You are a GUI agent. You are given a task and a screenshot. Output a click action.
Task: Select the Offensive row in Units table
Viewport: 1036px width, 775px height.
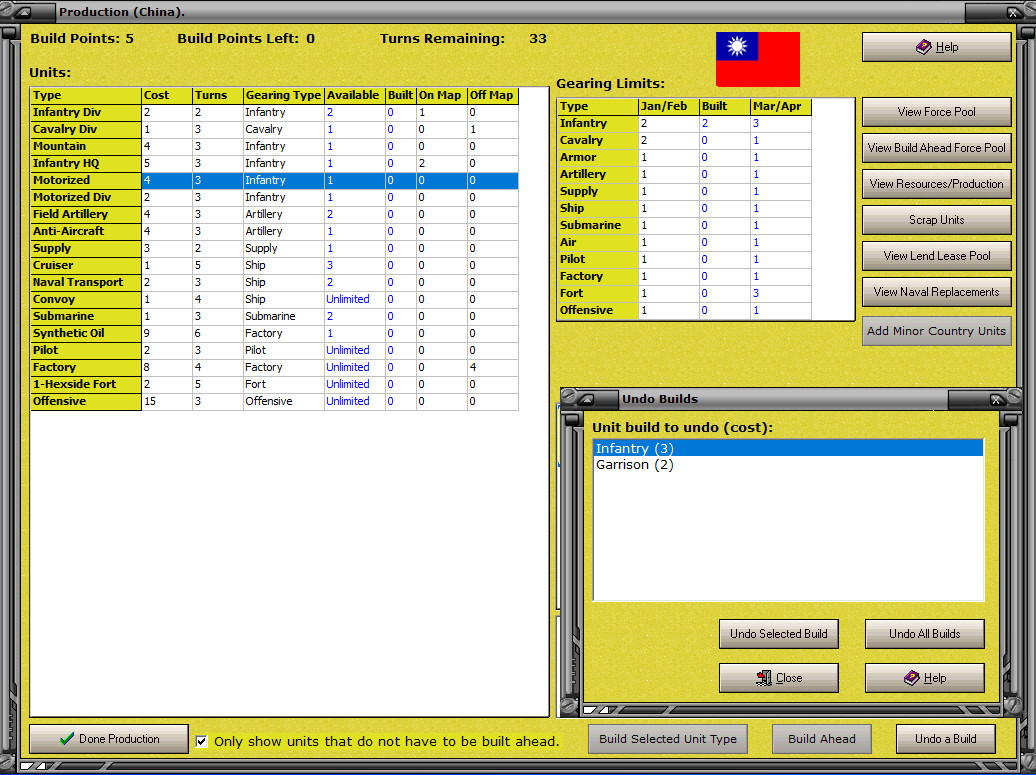coord(274,402)
